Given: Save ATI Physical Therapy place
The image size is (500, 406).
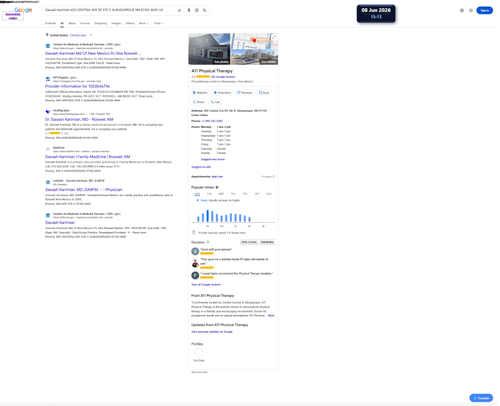Looking at the screenshot, I should coord(264,93).
